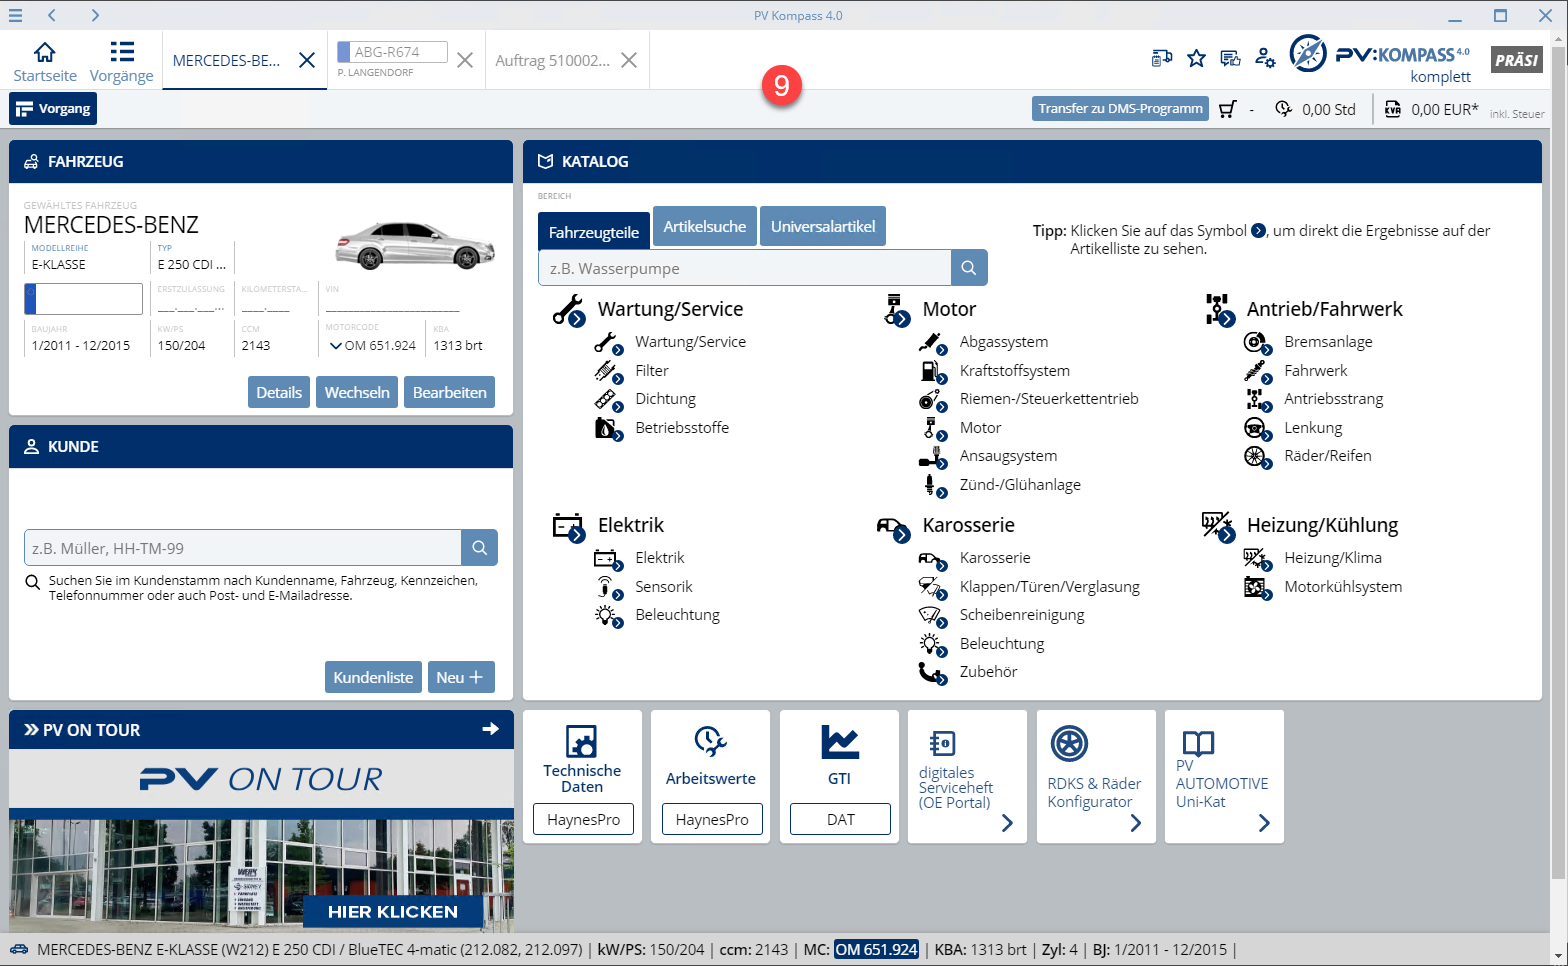Click the 0,00 Std labor time clock icon

(1284, 109)
